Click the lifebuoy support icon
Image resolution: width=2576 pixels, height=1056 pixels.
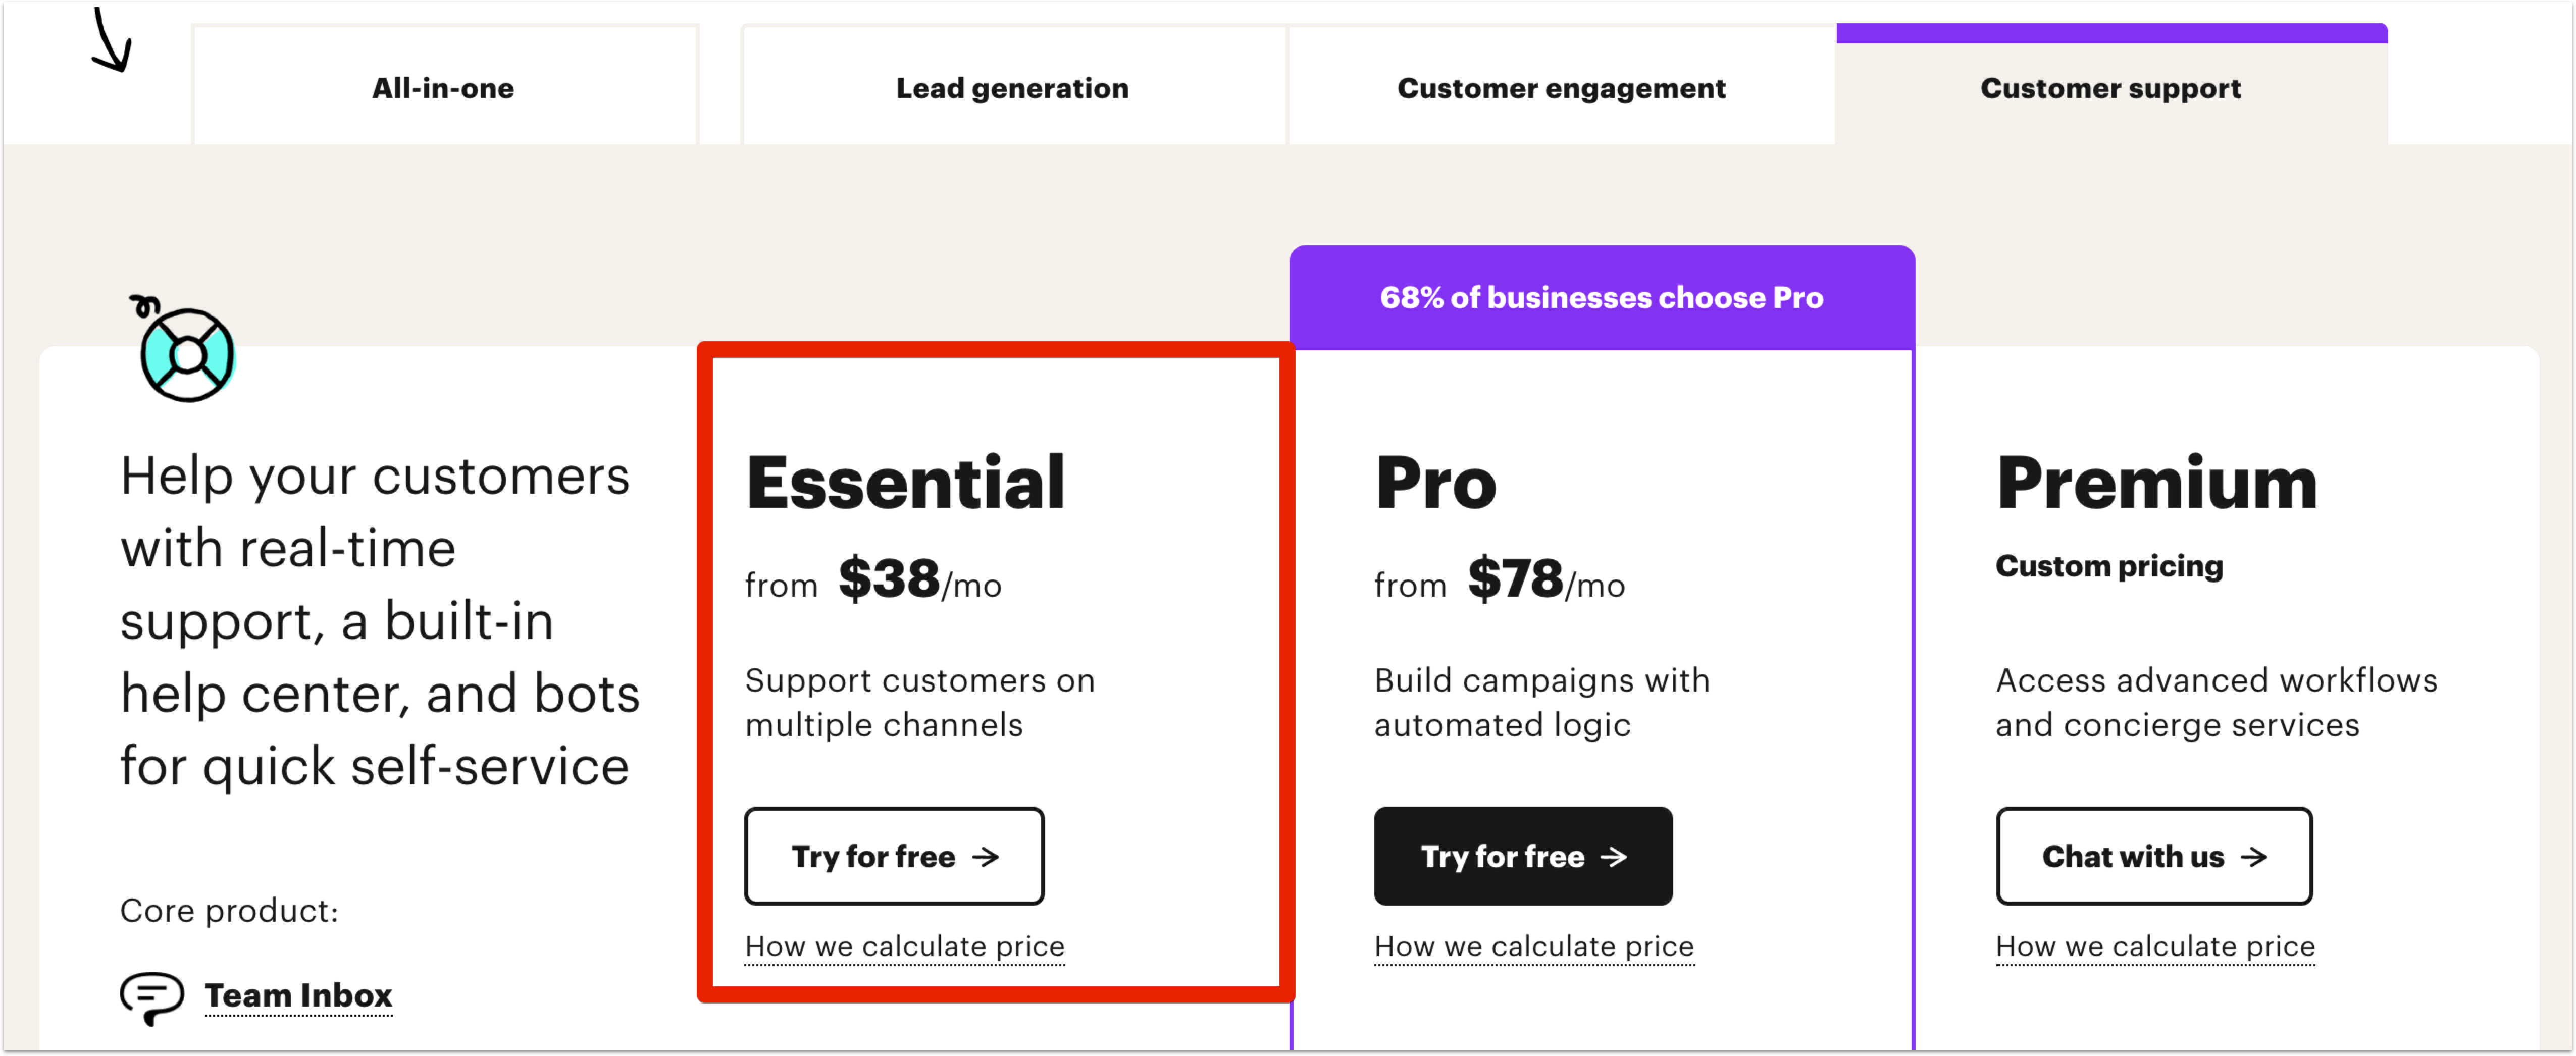(184, 350)
